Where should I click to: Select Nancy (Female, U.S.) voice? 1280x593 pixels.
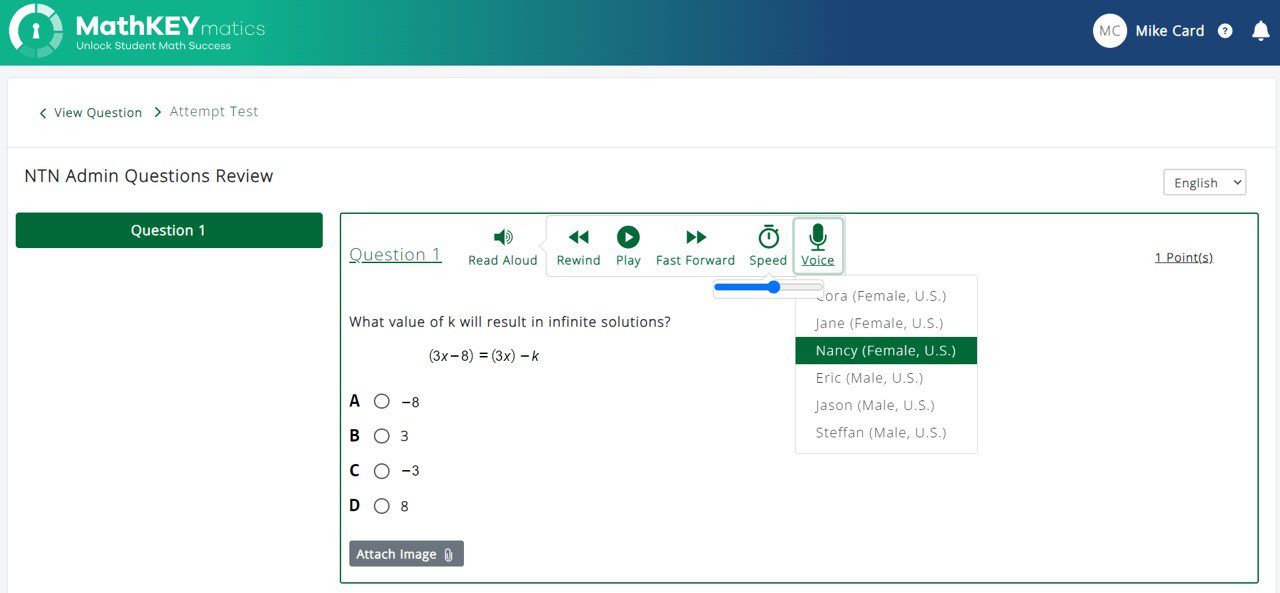(885, 350)
